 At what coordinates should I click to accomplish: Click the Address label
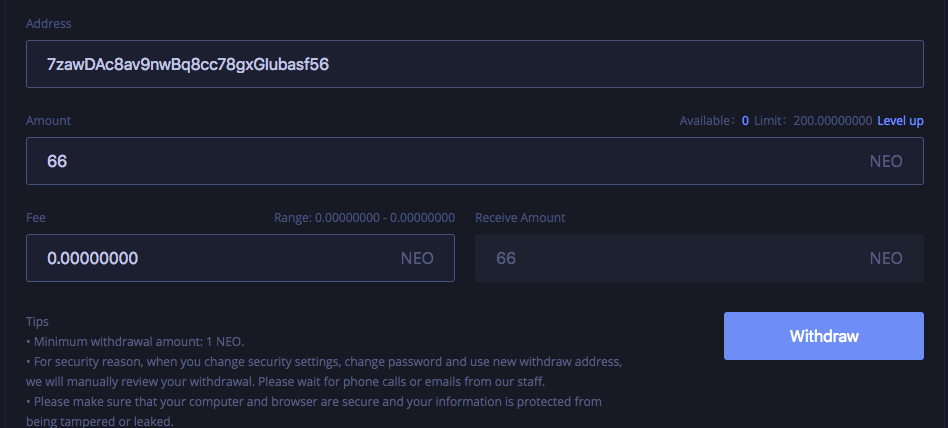(48, 24)
